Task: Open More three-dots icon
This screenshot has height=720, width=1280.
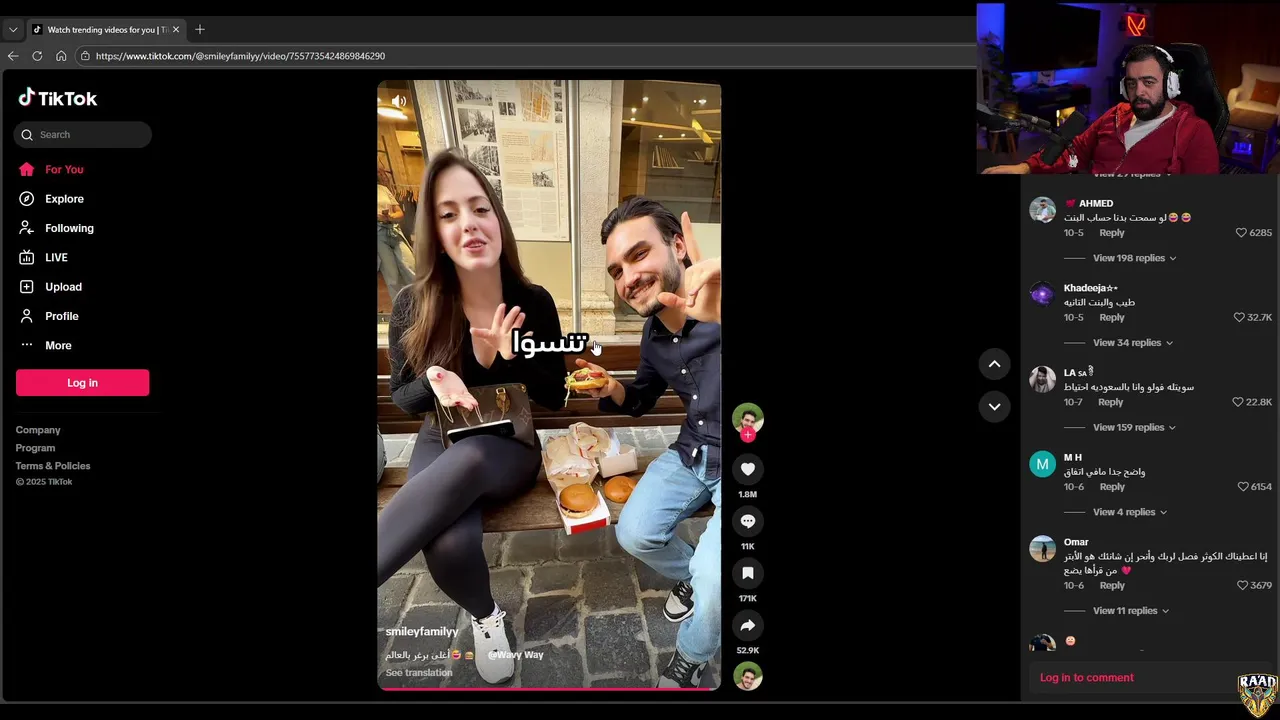Action: click(27, 345)
